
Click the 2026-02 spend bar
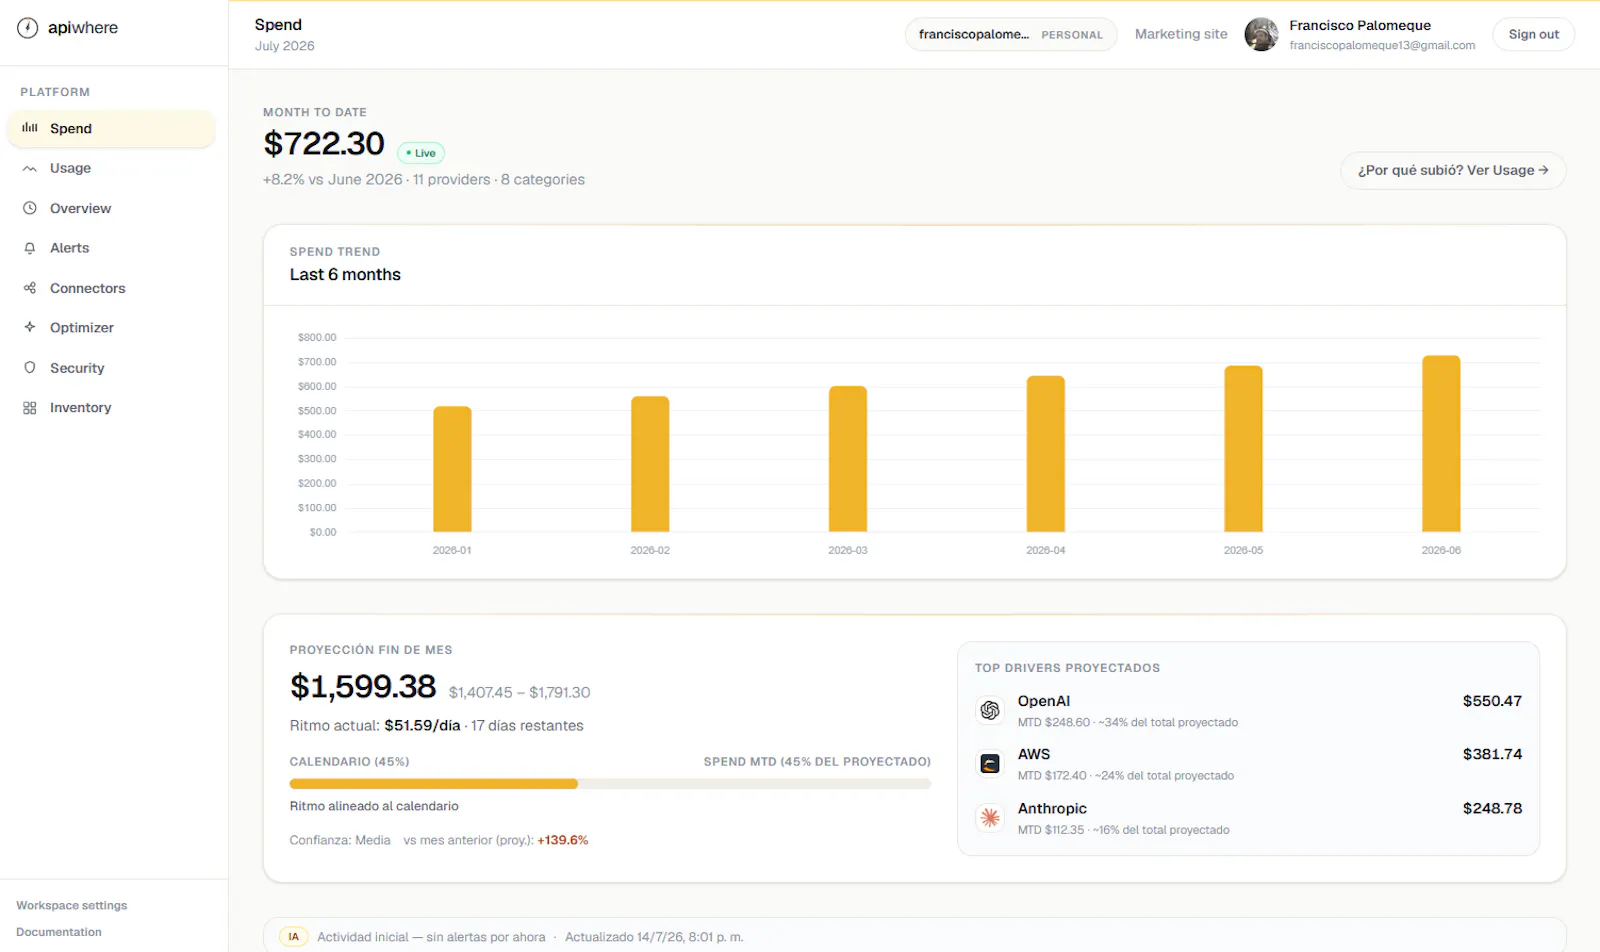click(x=650, y=464)
